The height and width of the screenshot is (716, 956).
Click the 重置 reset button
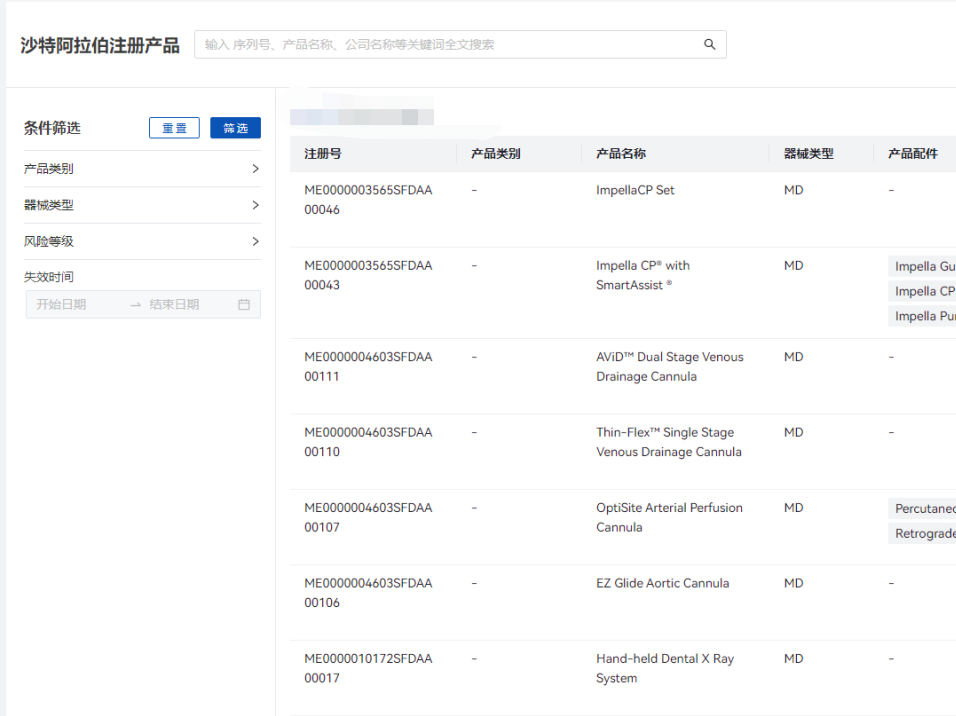(174, 128)
